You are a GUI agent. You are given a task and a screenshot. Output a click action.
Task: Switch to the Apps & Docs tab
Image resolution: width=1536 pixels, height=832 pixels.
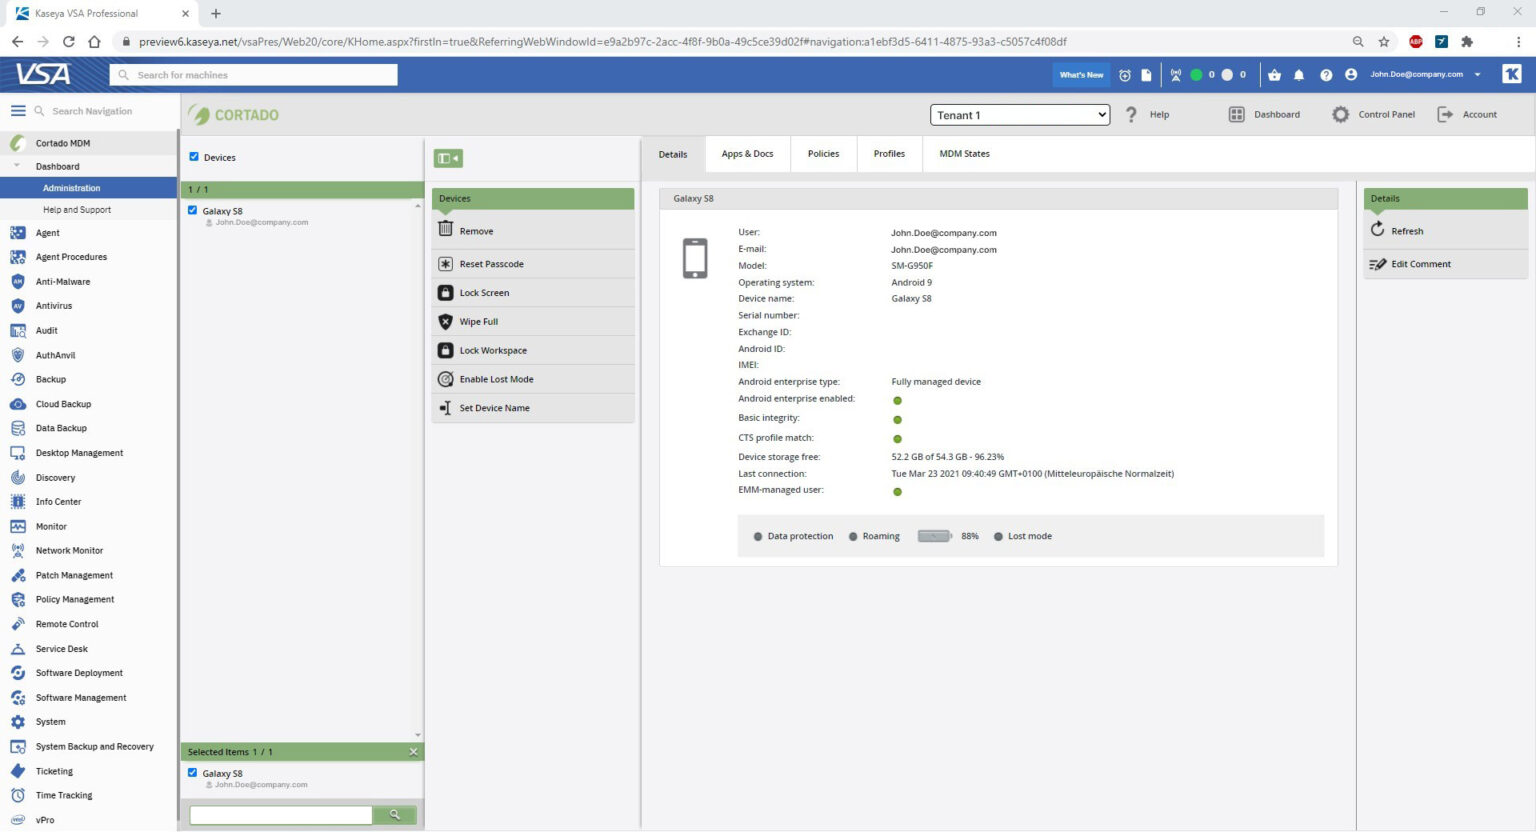747,153
